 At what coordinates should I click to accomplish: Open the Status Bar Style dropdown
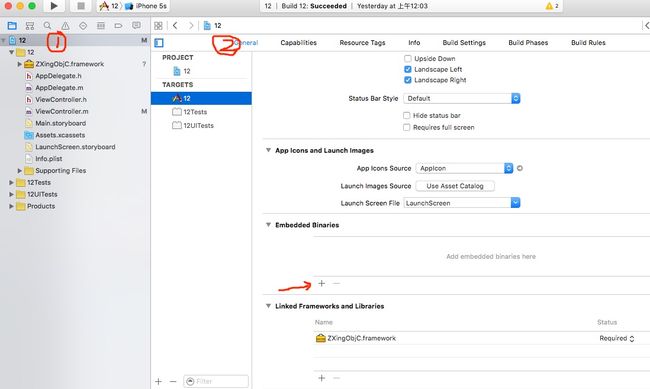point(462,98)
